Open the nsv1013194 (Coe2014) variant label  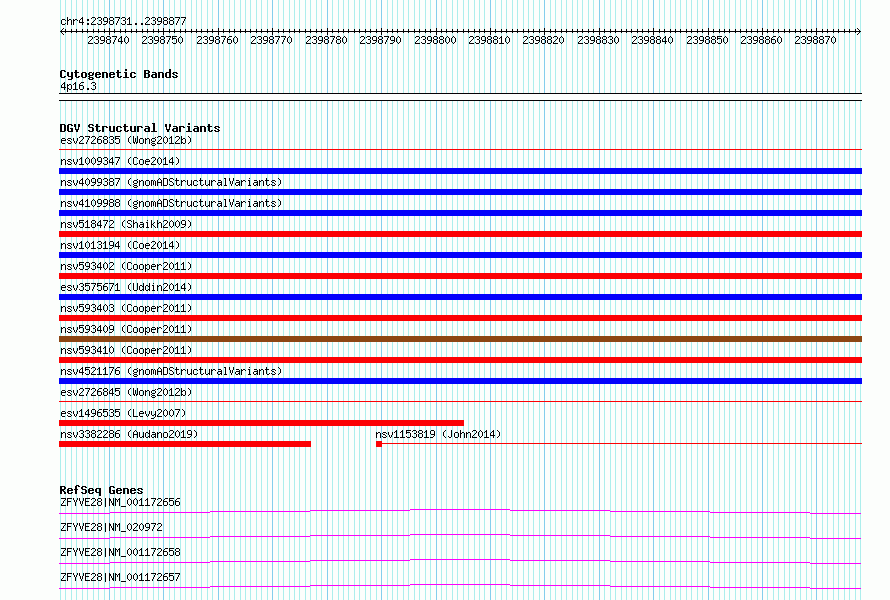[x=120, y=245]
